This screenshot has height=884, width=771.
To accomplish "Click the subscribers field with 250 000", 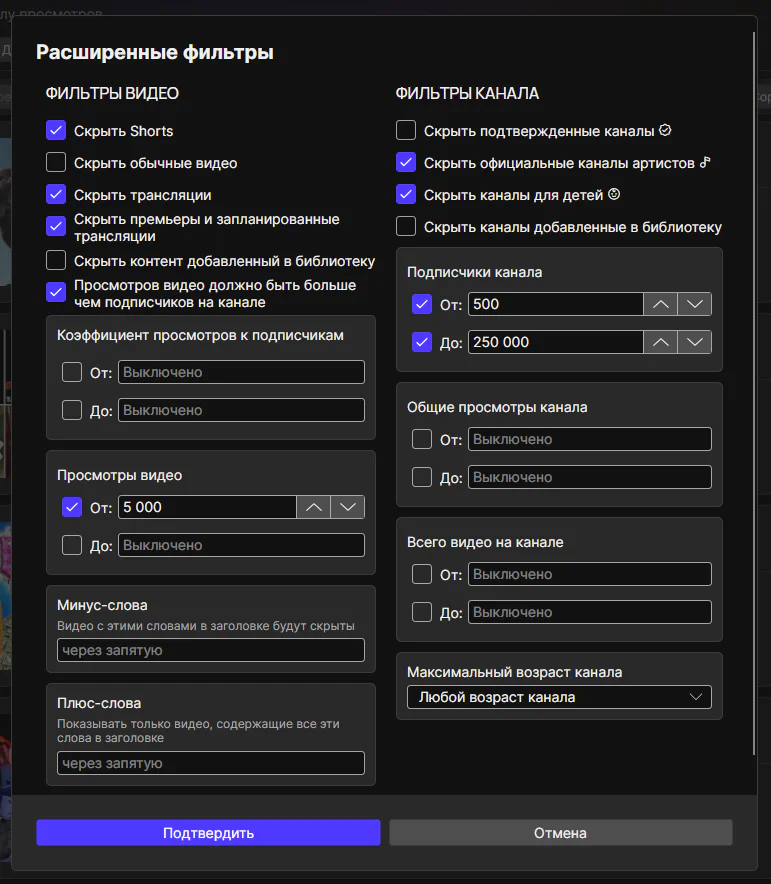I will [556, 342].
